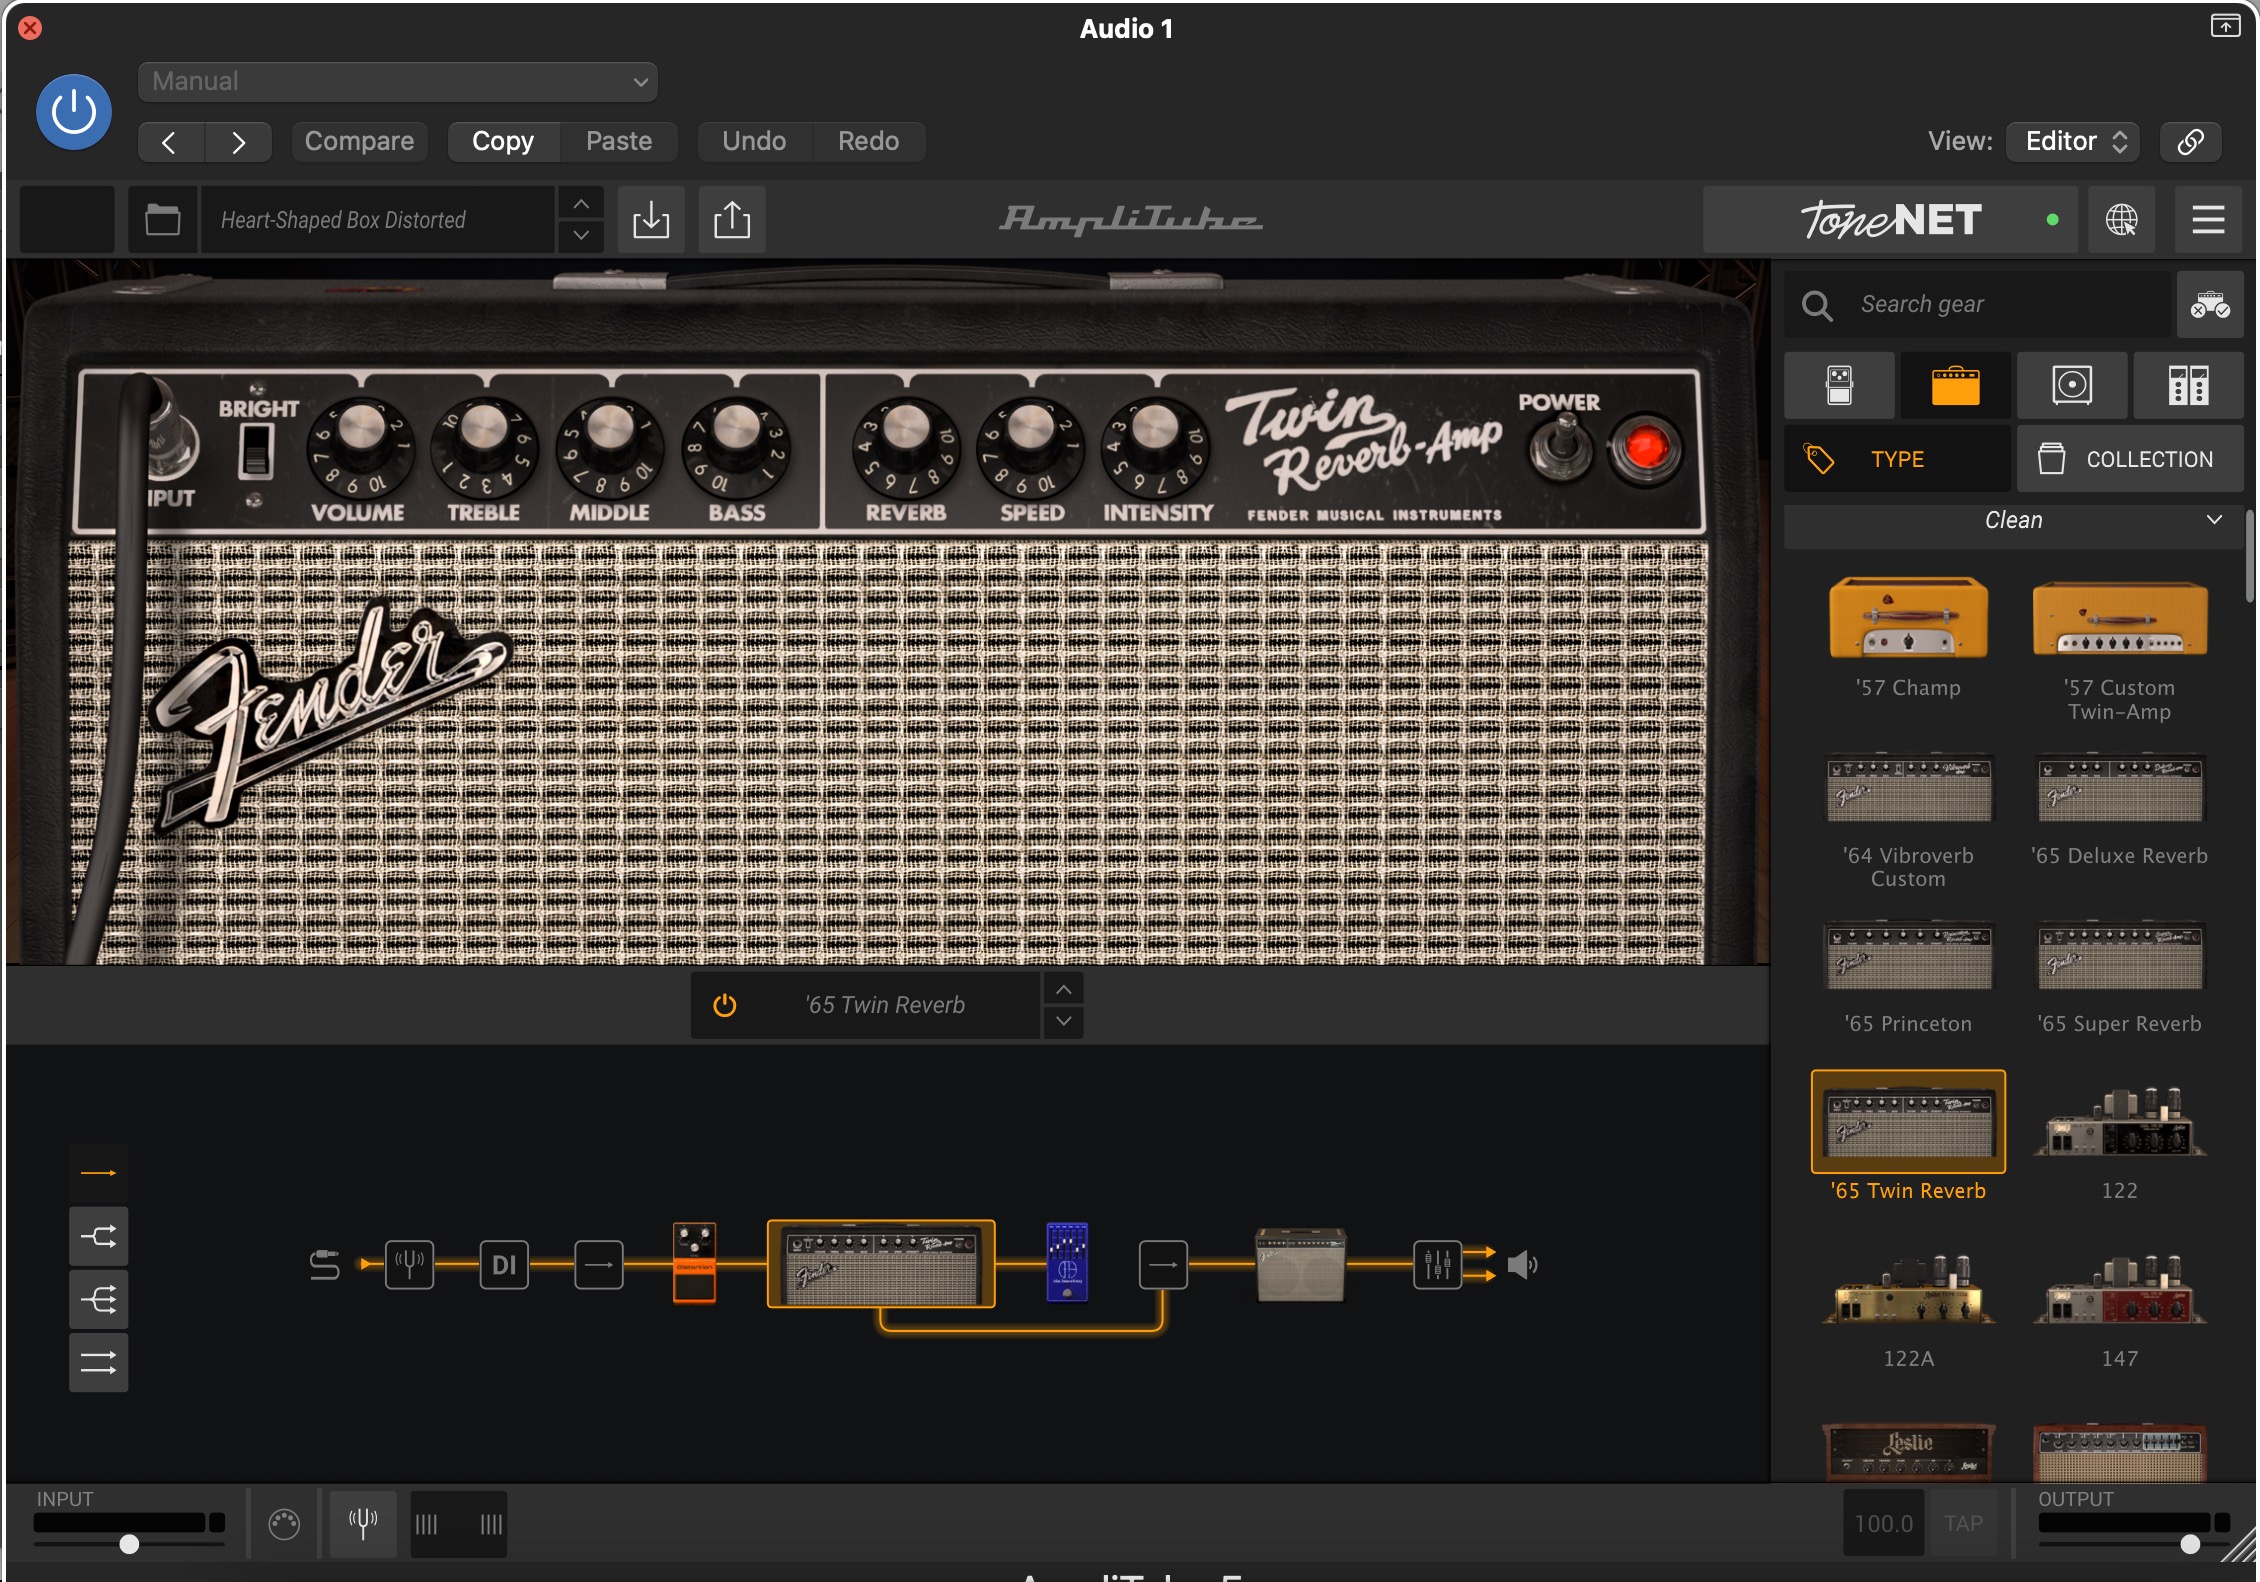Click the ToneNET globe icon
The width and height of the screenshot is (2260, 1582).
pos(2122,219)
